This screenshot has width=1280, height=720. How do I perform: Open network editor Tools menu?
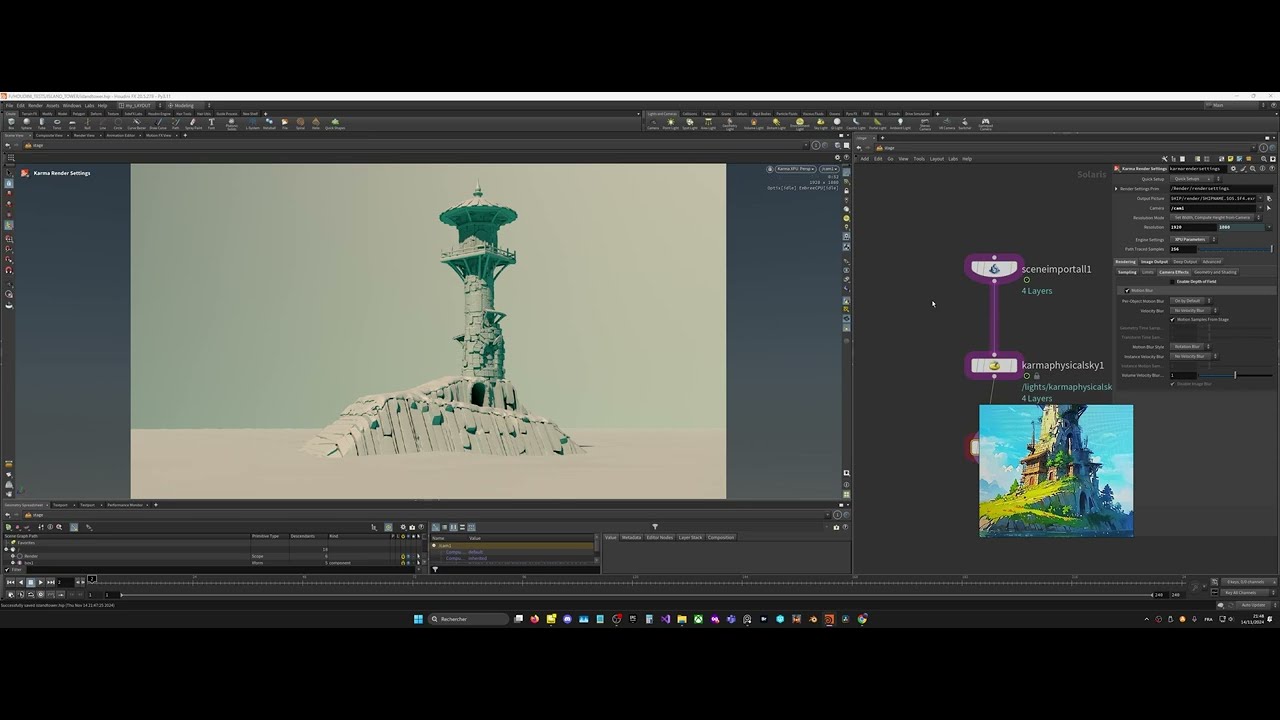coord(918,158)
